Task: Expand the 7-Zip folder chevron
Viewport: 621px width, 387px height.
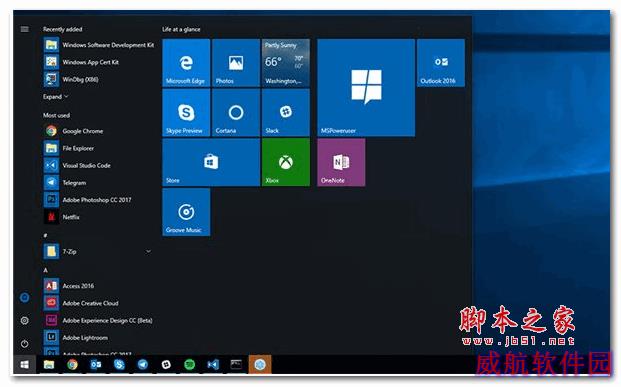Action: pyautogui.click(x=148, y=252)
